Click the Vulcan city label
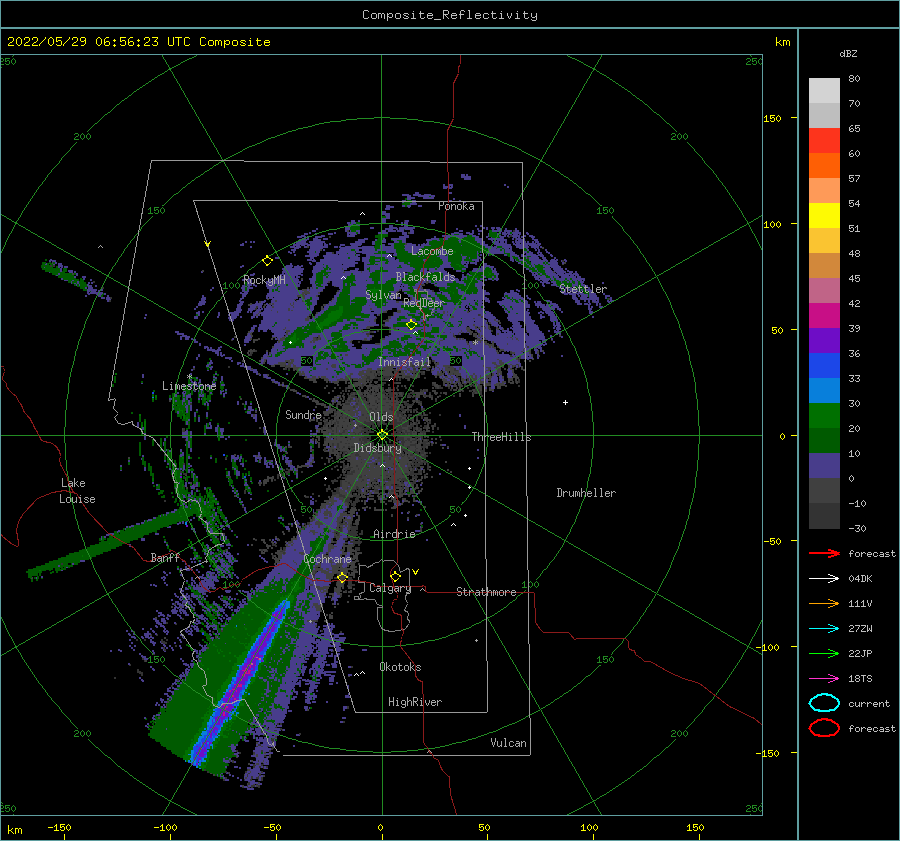 508,743
